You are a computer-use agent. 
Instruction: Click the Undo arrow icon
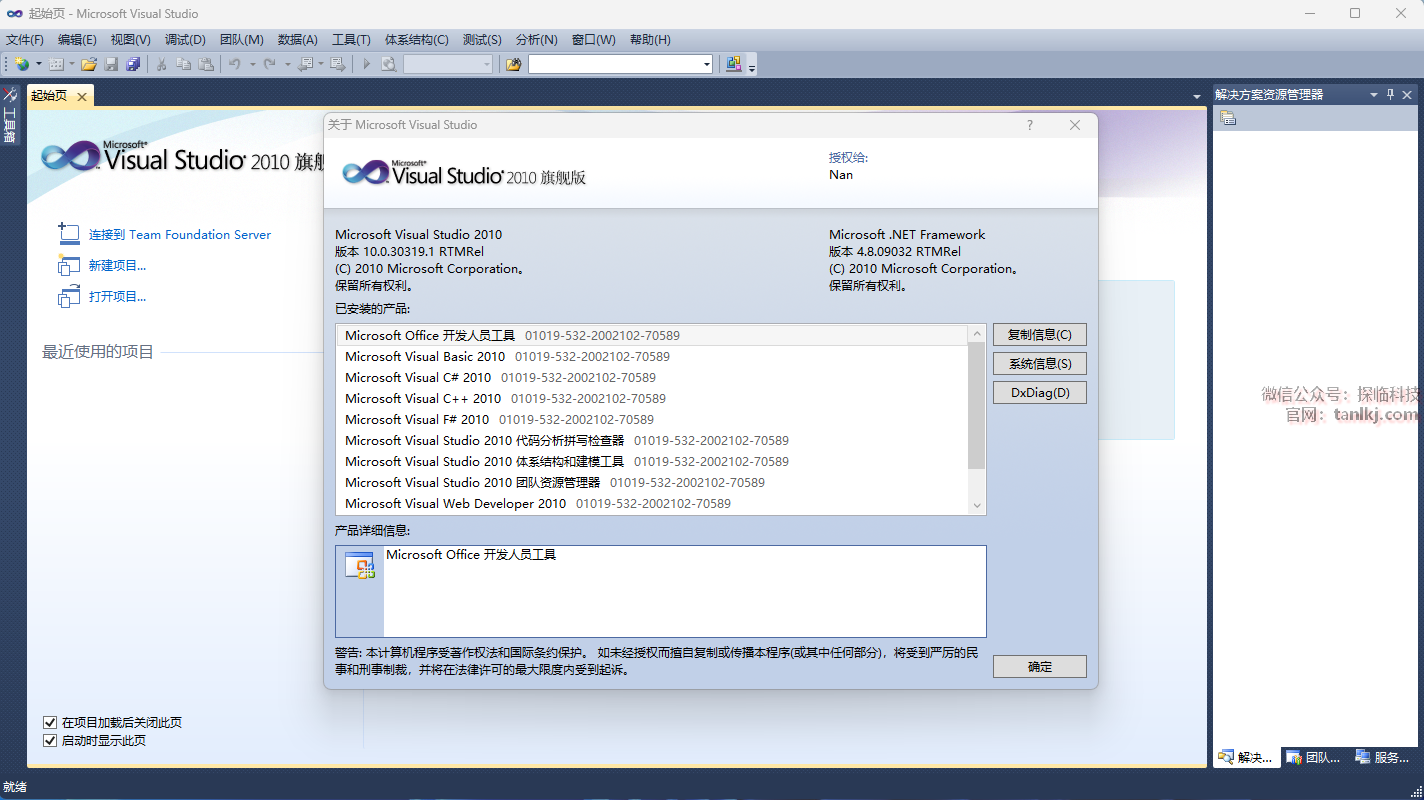[x=235, y=64]
